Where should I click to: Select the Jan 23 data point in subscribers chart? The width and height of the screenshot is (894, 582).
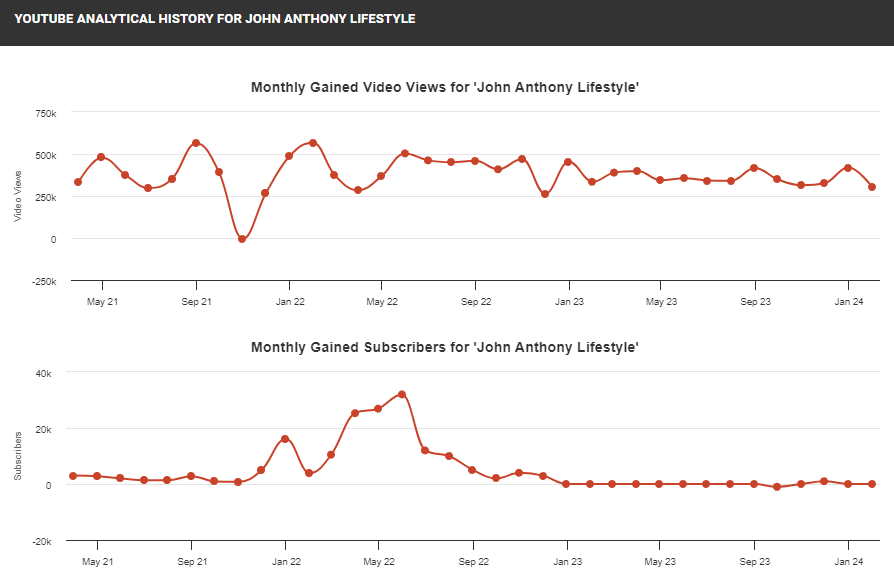pos(566,484)
